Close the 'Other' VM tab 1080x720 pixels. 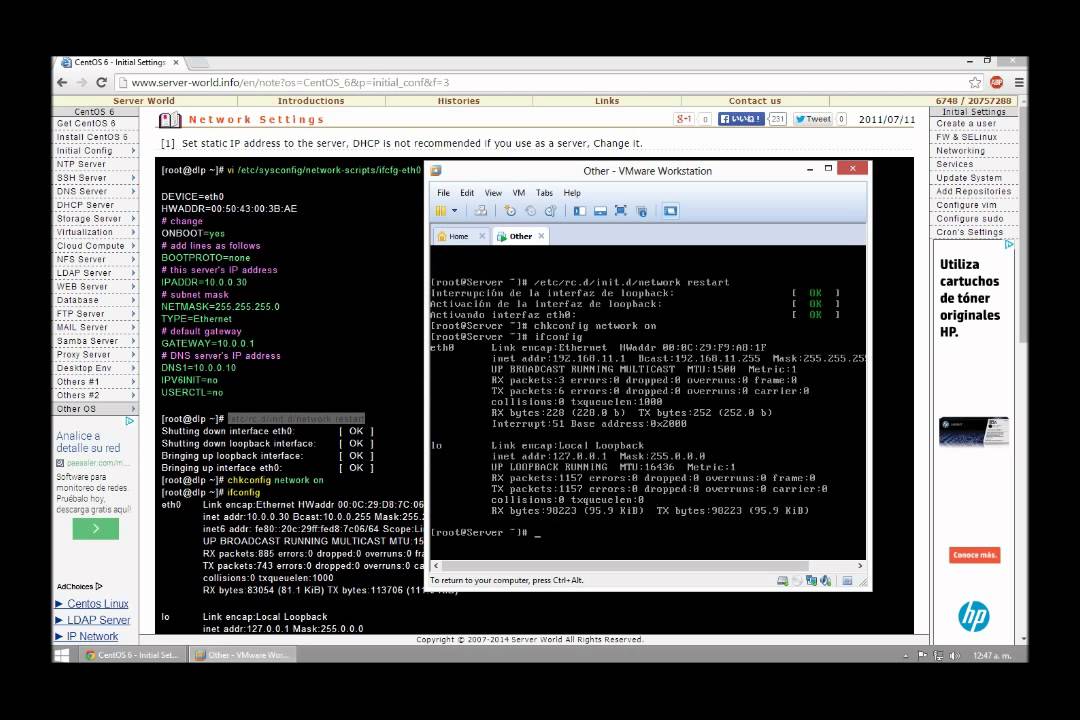541,236
